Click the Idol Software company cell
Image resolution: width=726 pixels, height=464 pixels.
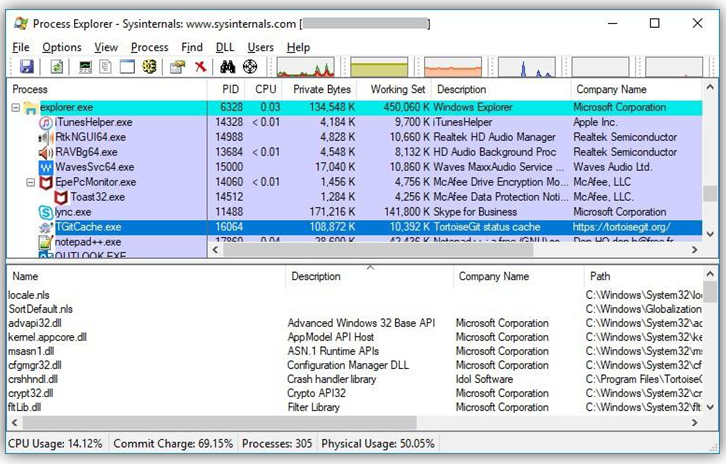click(x=484, y=379)
